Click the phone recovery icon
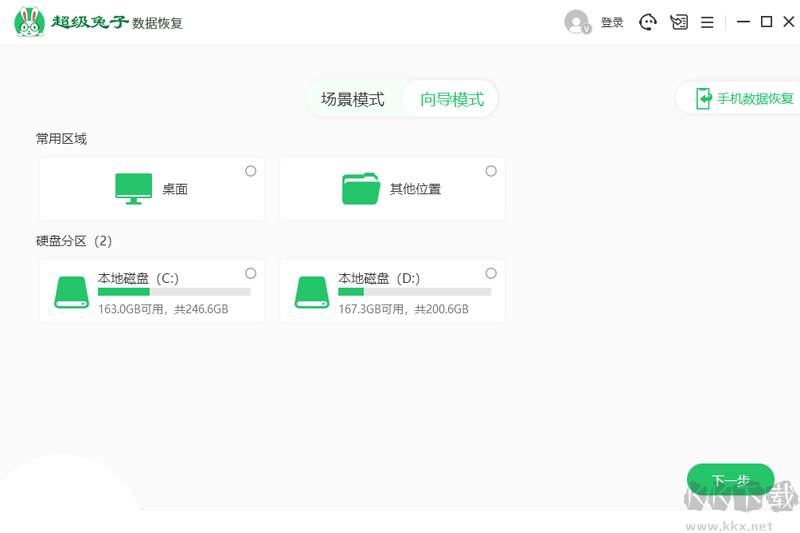 click(704, 98)
